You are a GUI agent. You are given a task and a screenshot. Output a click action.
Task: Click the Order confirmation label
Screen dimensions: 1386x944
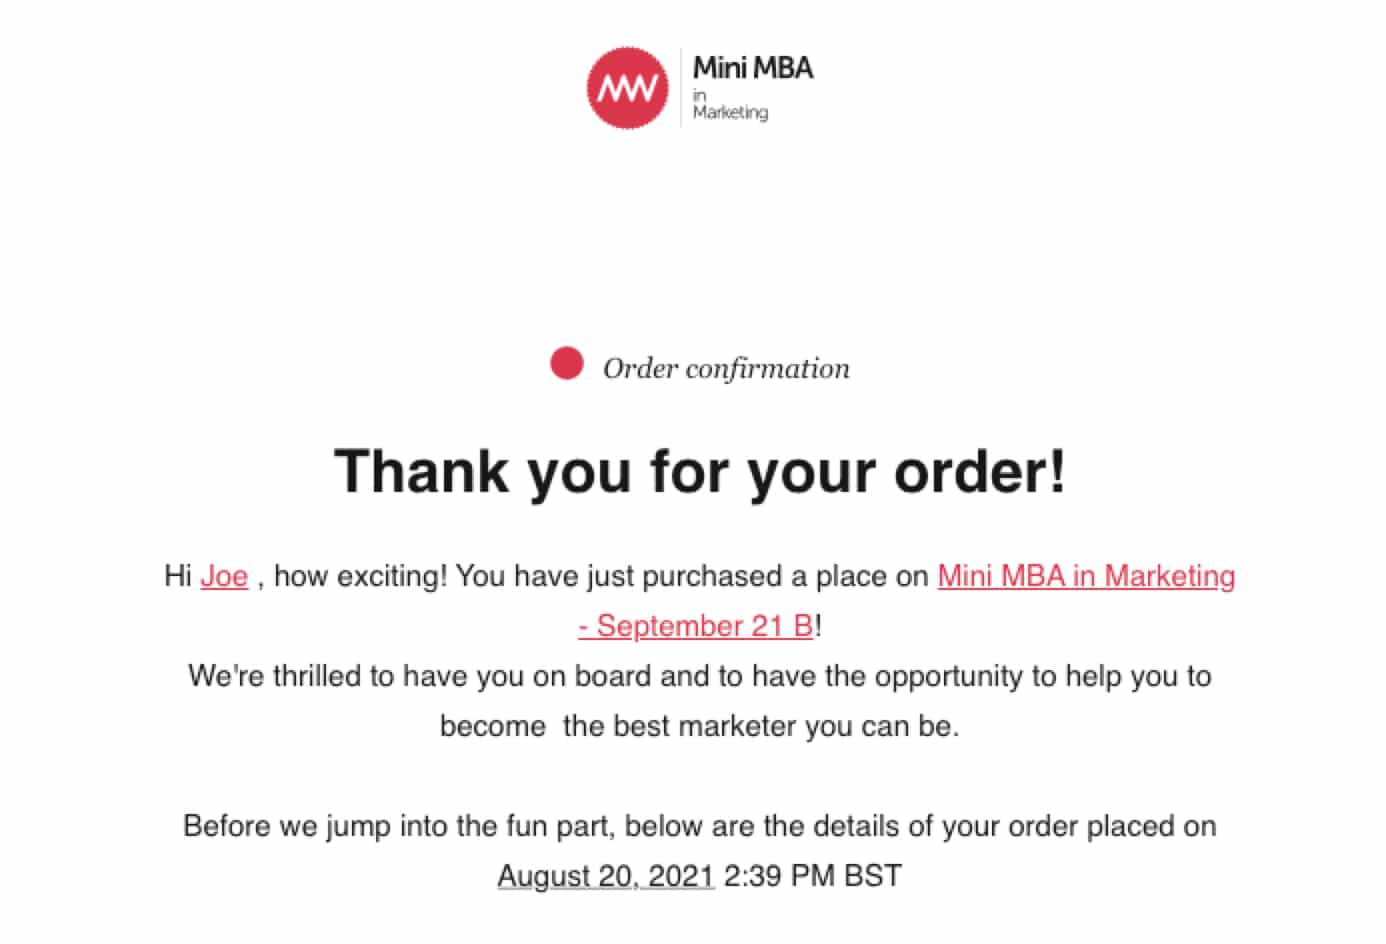(x=726, y=369)
